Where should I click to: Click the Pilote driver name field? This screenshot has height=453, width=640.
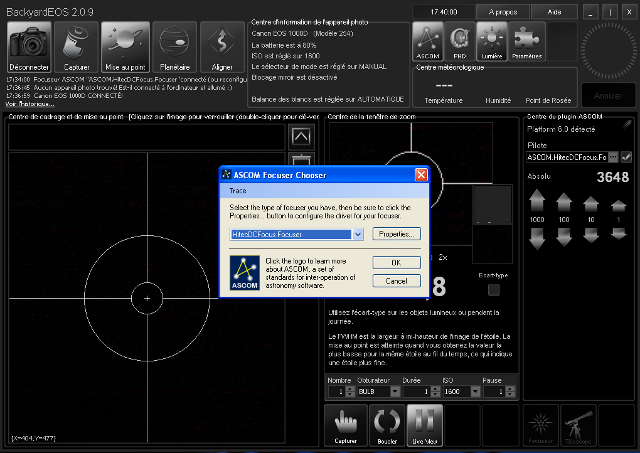[x=567, y=157]
